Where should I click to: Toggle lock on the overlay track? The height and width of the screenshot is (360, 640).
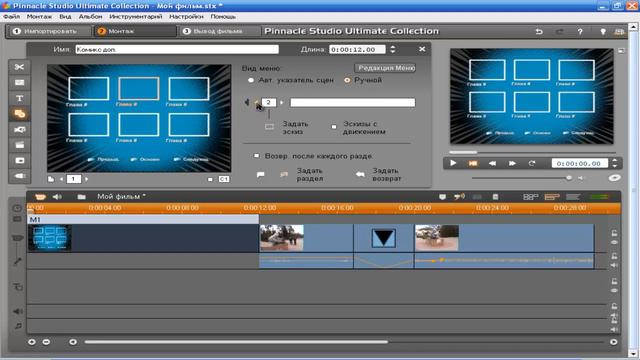pyautogui.click(x=614, y=282)
